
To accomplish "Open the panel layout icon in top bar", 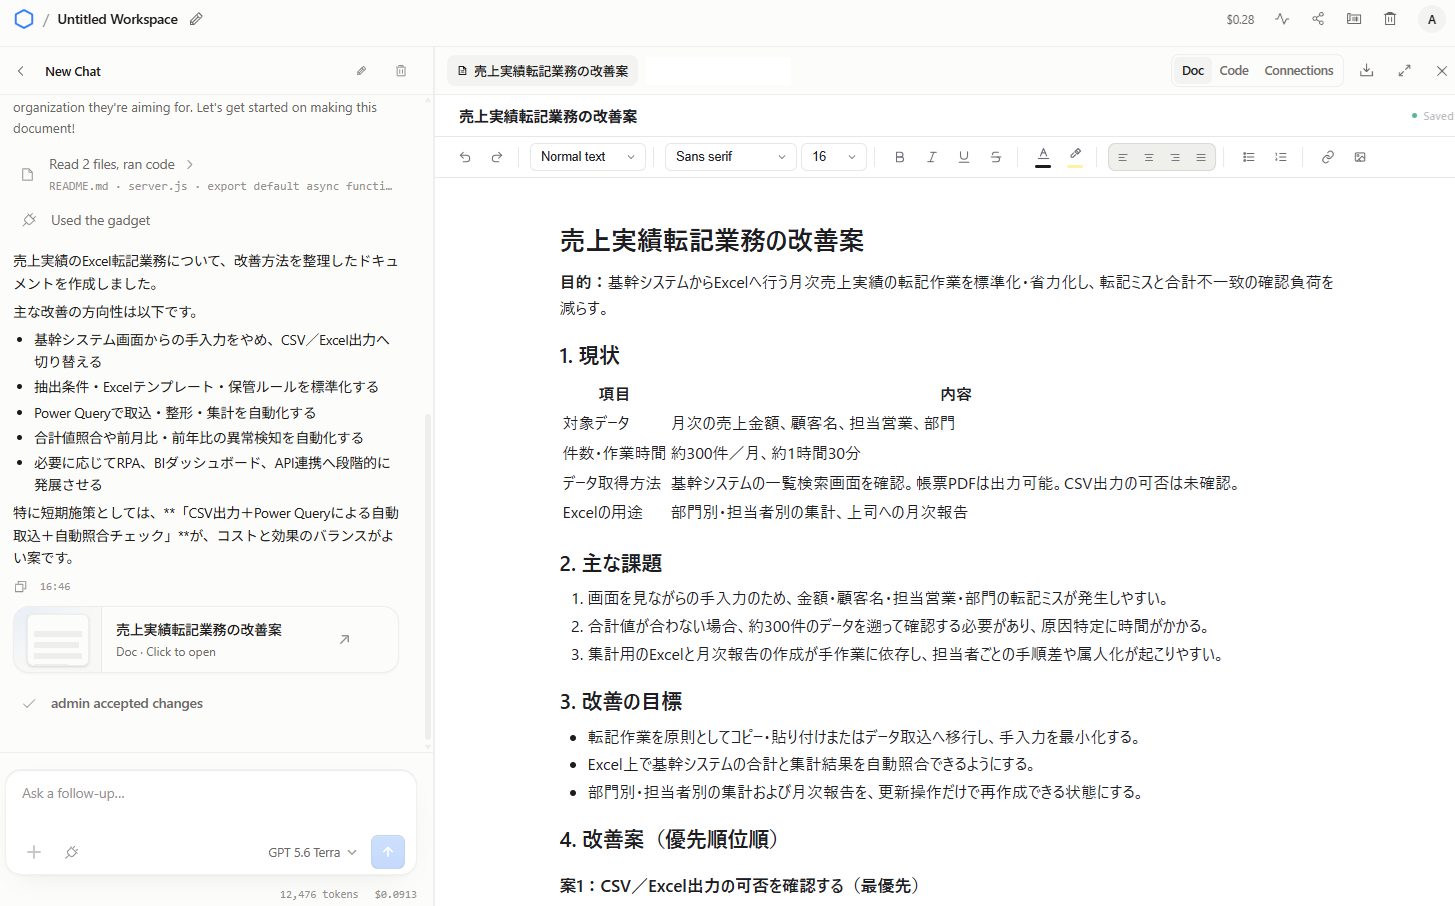I will (1354, 19).
